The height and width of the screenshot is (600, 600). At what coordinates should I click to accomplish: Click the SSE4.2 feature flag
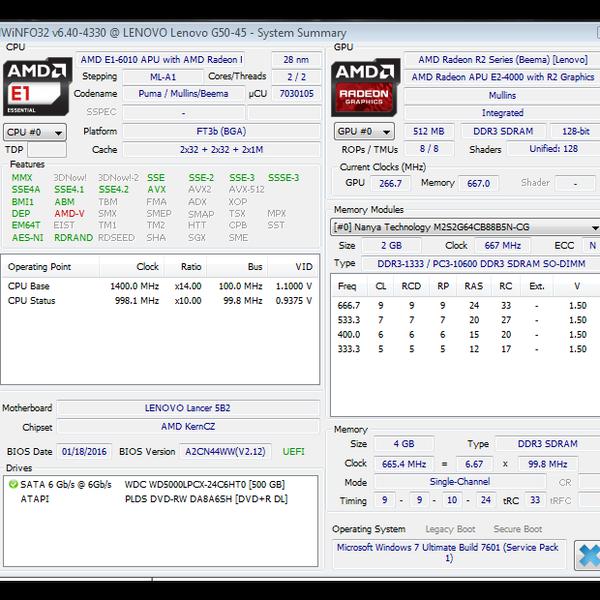114,189
